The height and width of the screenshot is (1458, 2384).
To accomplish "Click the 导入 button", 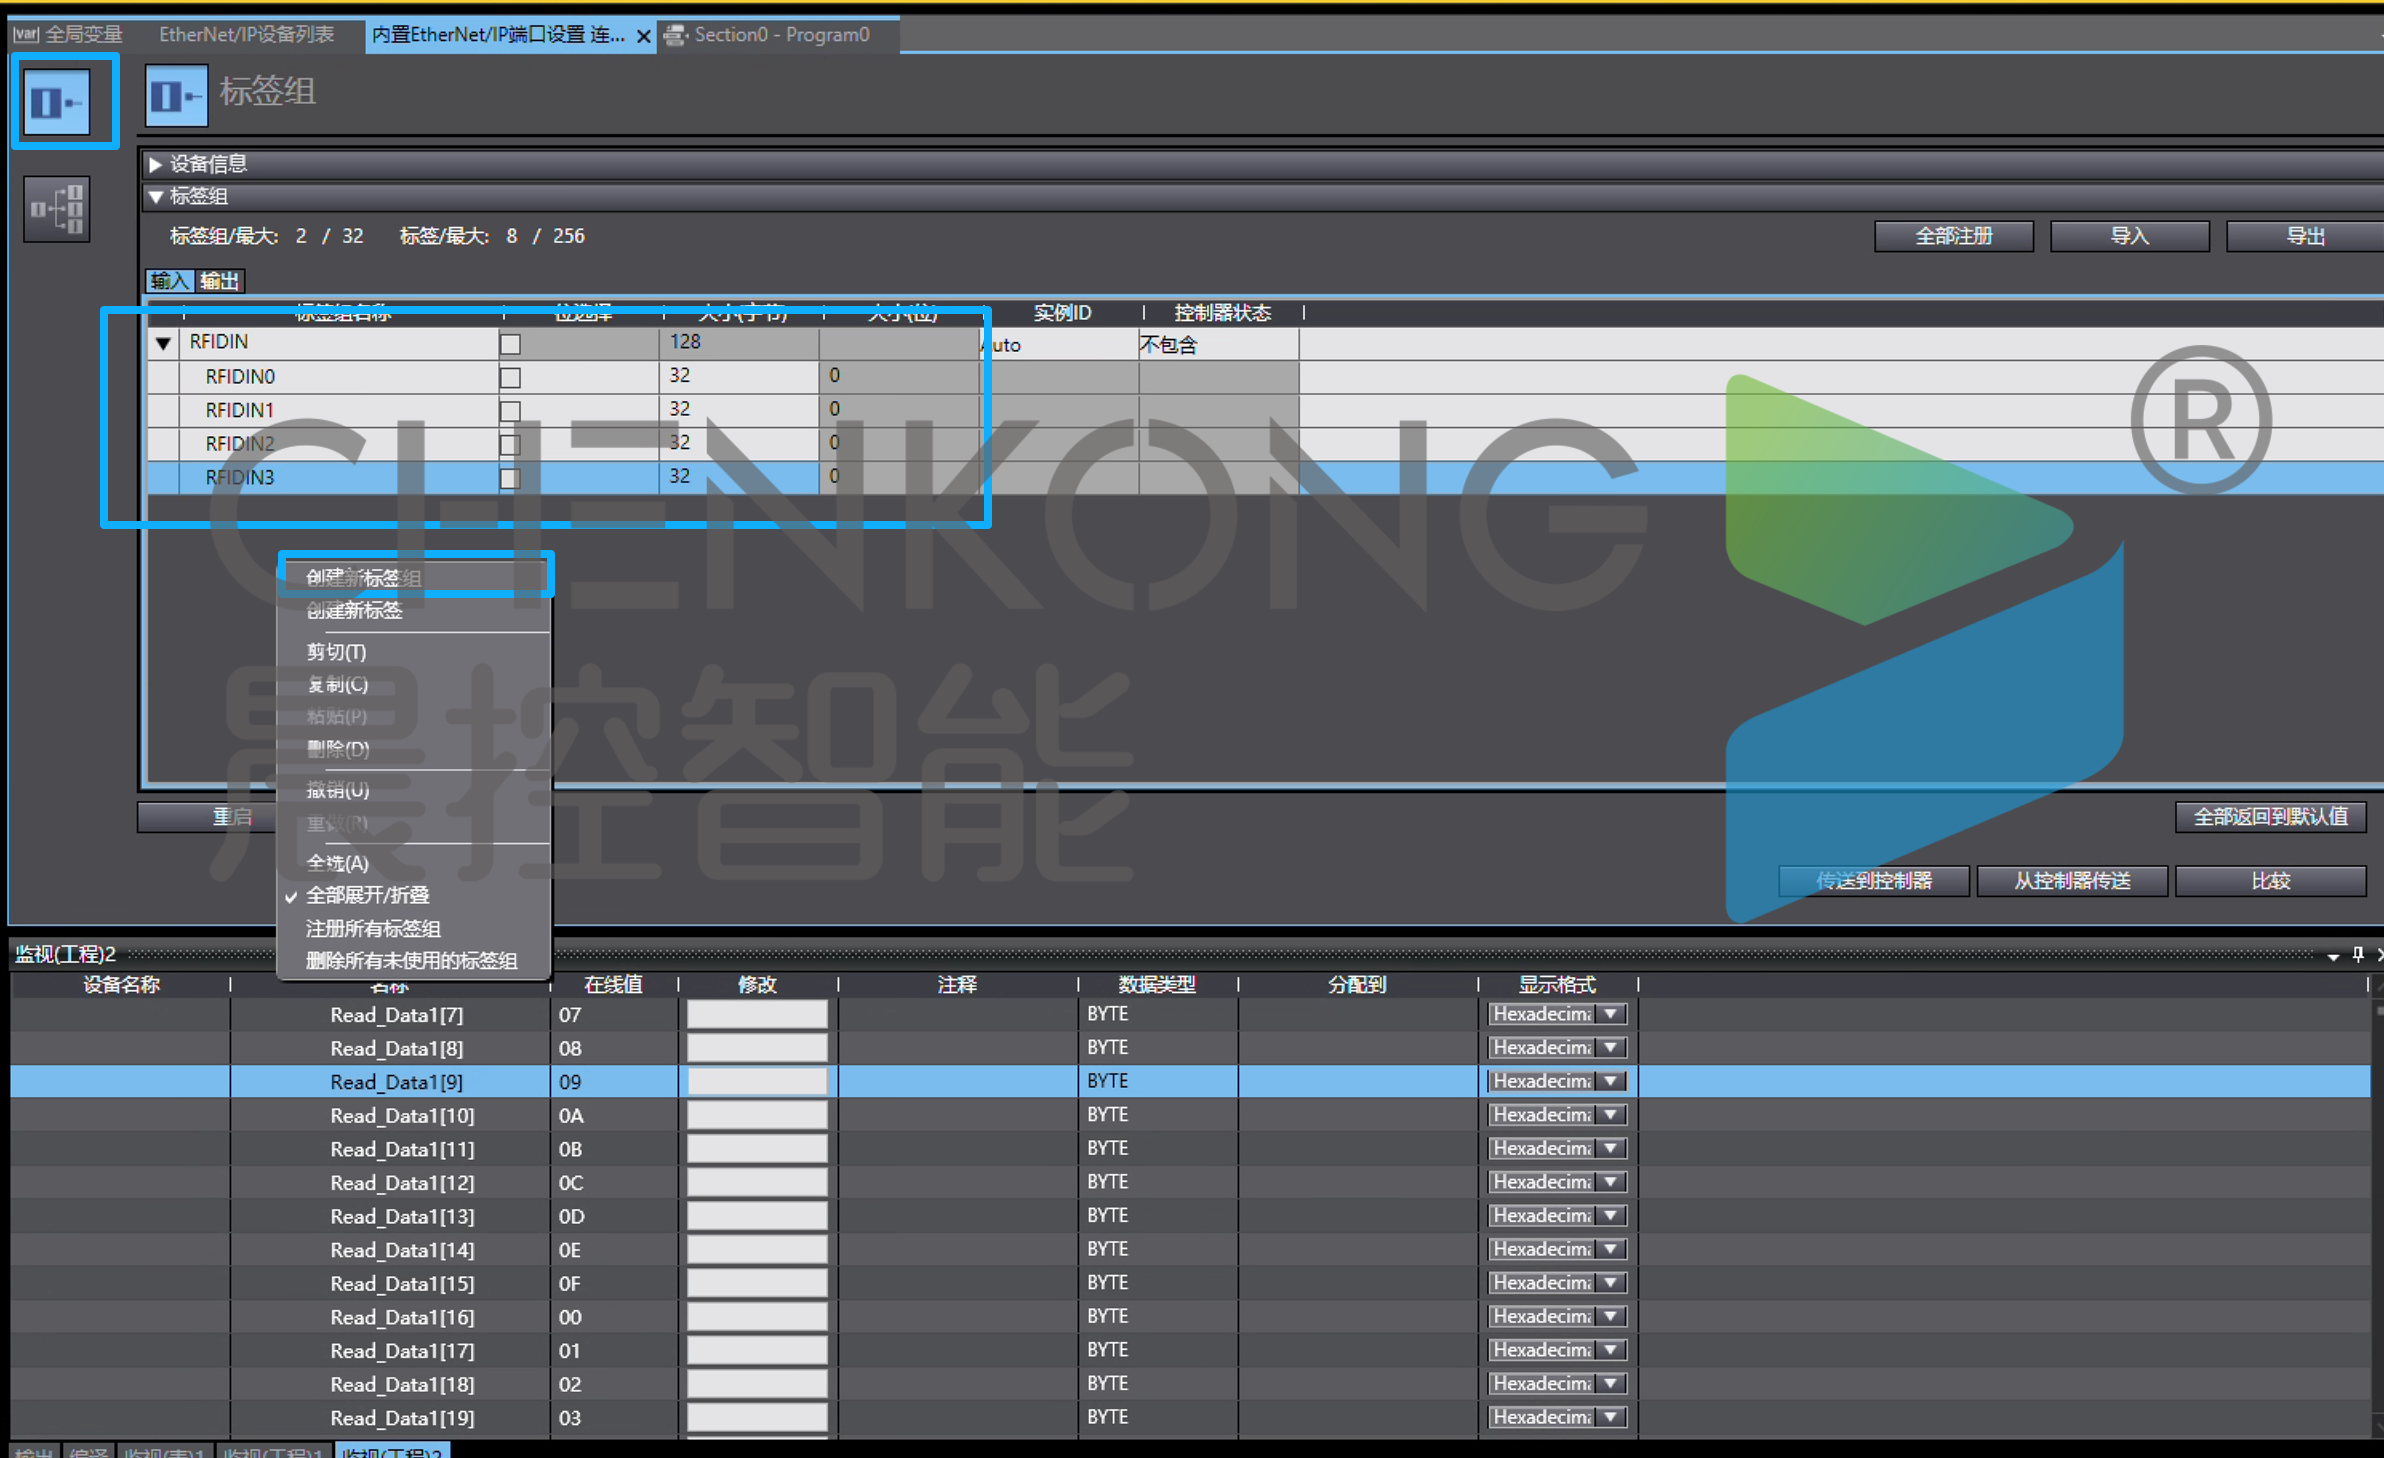I will coord(2129,236).
